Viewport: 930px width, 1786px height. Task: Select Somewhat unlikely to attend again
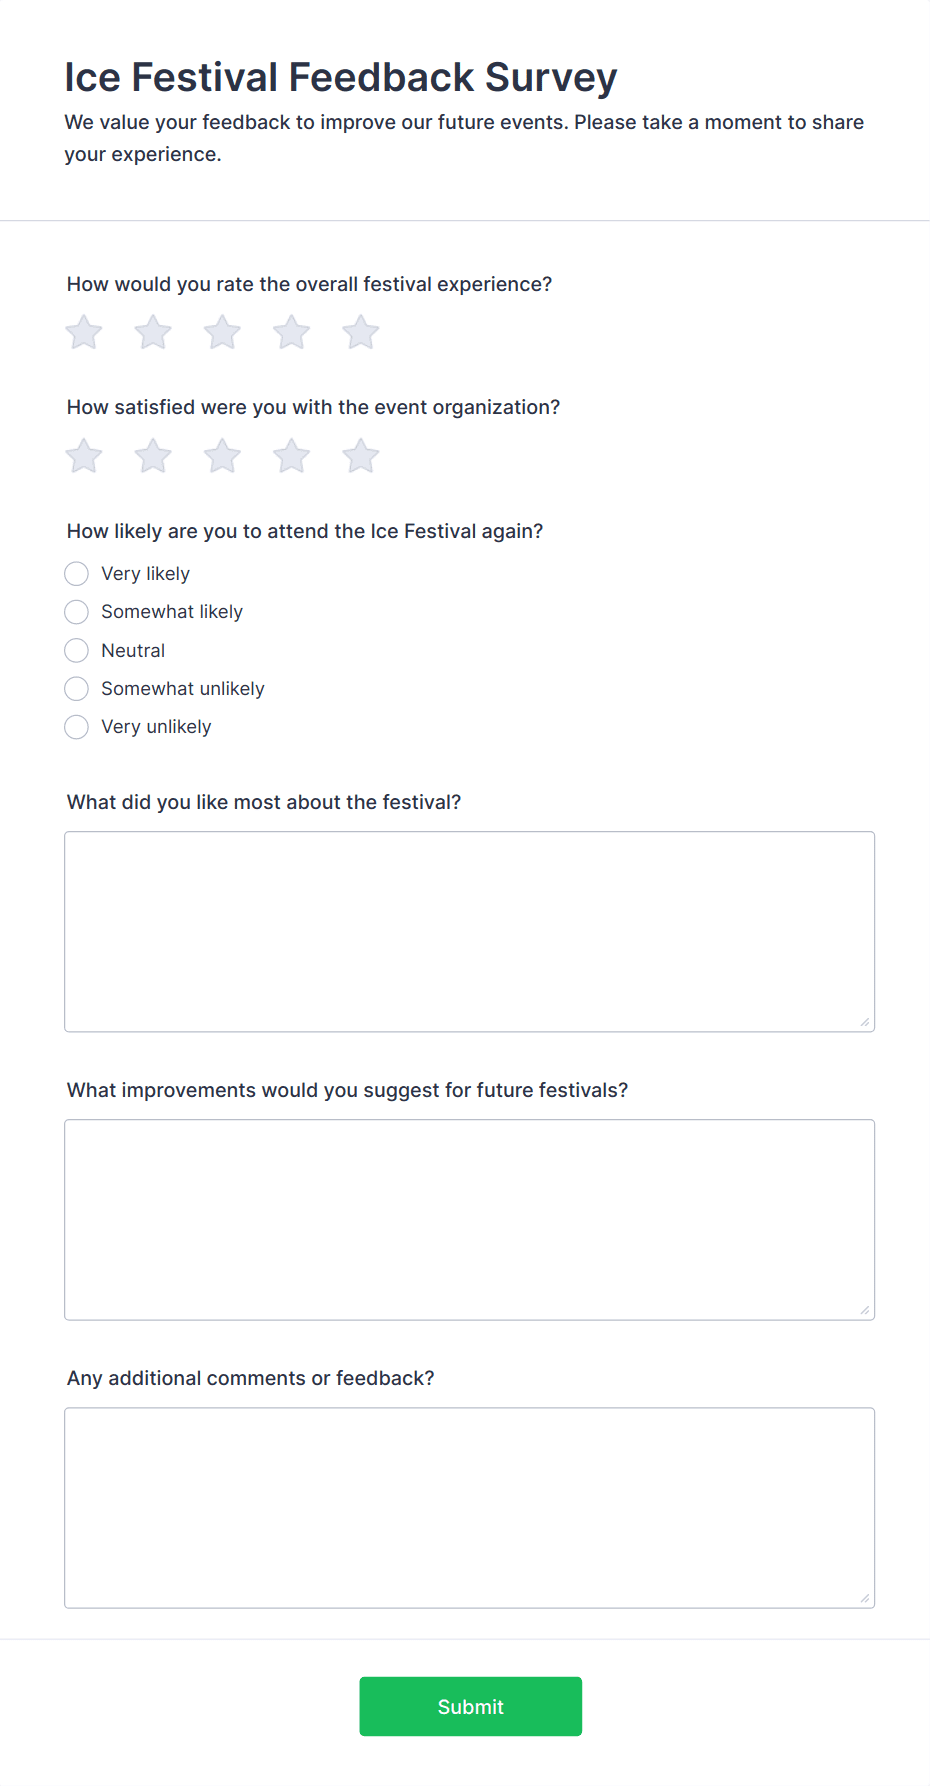tap(77, 689)
